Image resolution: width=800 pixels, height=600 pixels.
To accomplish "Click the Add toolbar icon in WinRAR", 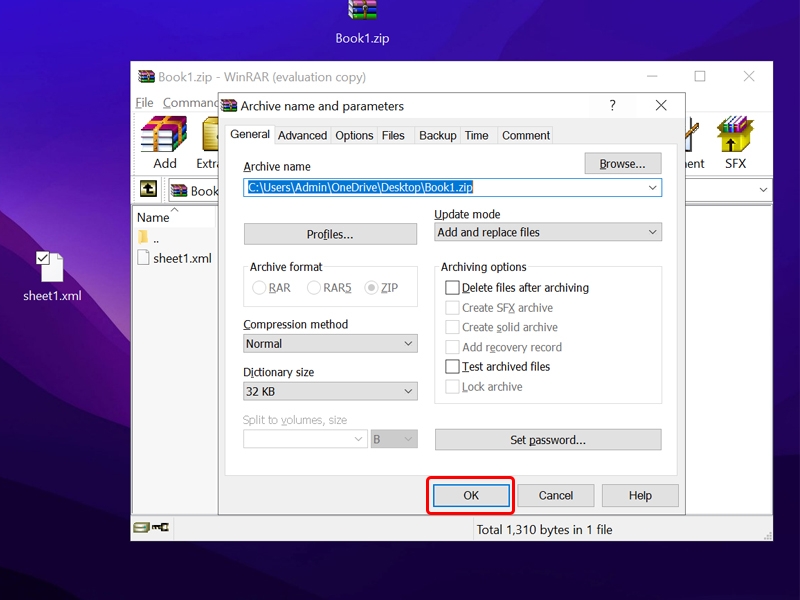I will (x=164, y=142).
